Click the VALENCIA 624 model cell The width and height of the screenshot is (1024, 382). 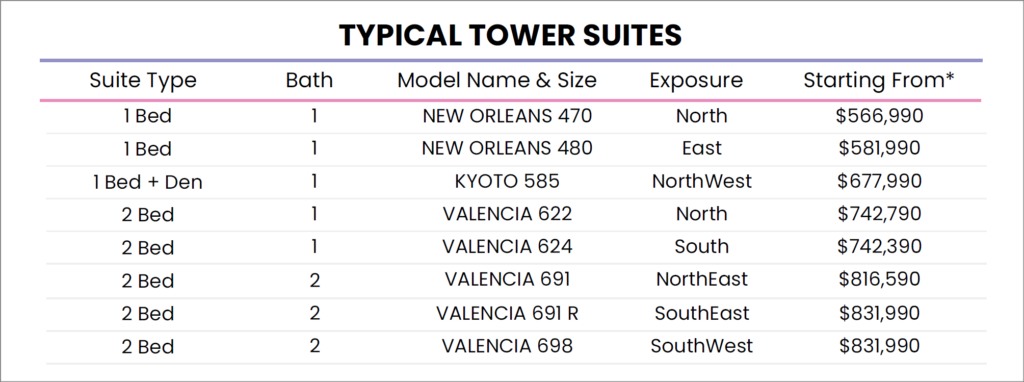coord(507,247)
